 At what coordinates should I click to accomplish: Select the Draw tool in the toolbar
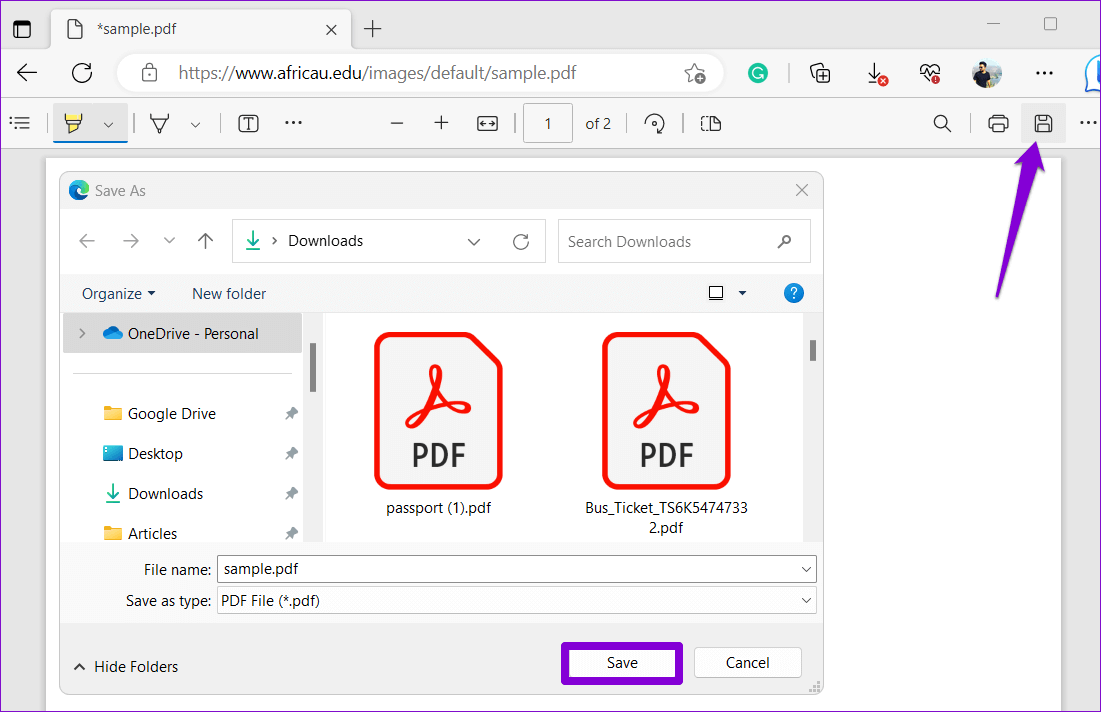coord(156,122)
